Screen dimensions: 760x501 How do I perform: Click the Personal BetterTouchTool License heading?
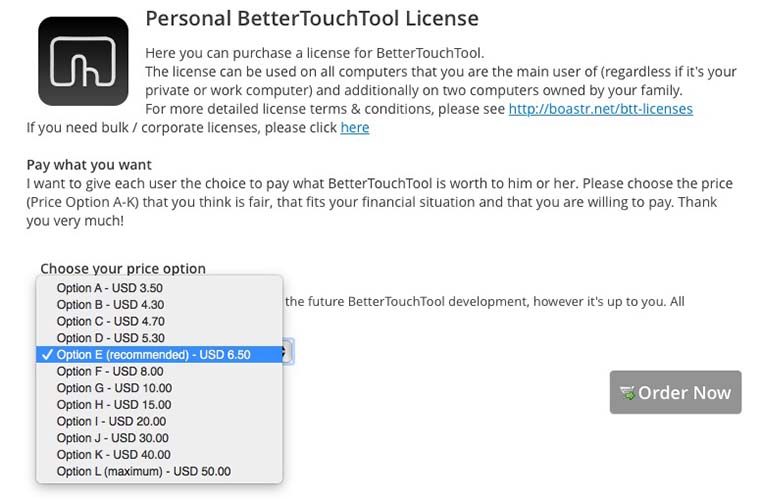pyautogui.click(x=312, y=19)
